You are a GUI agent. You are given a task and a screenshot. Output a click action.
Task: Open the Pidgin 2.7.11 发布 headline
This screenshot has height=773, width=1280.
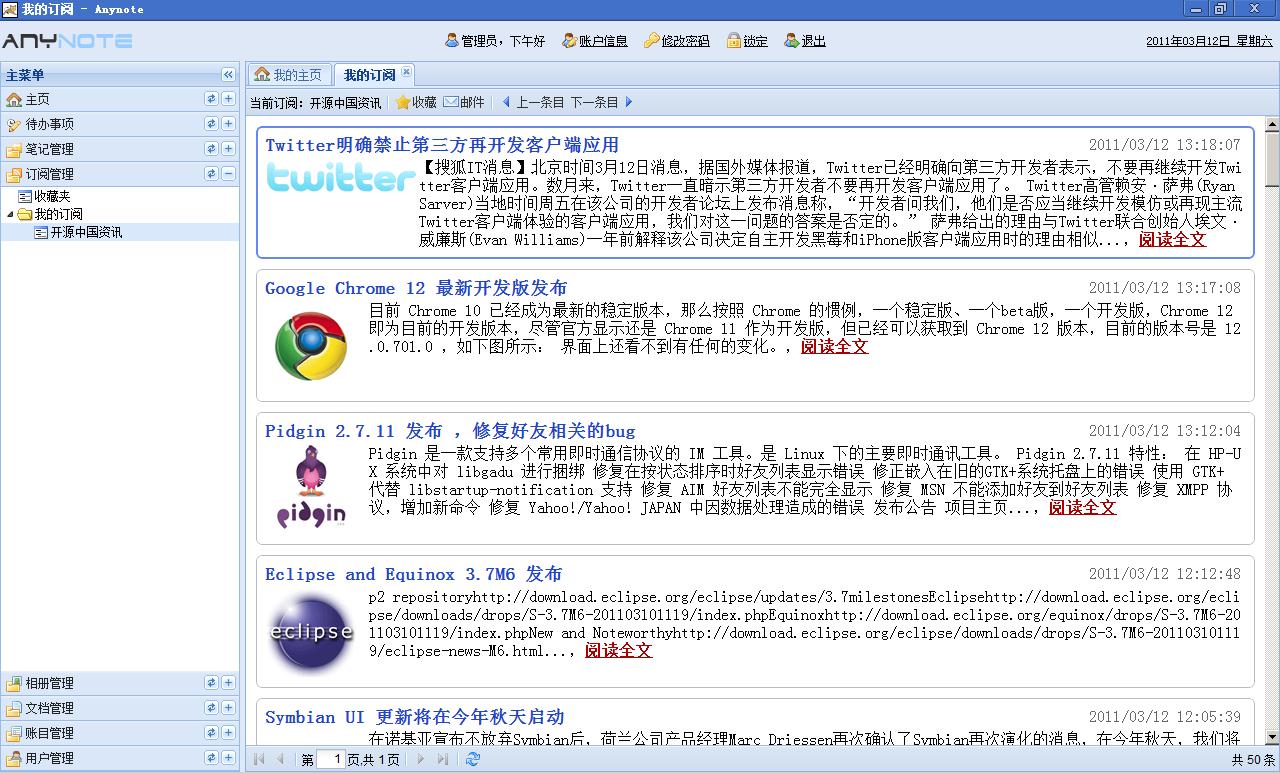pos(450,431)
